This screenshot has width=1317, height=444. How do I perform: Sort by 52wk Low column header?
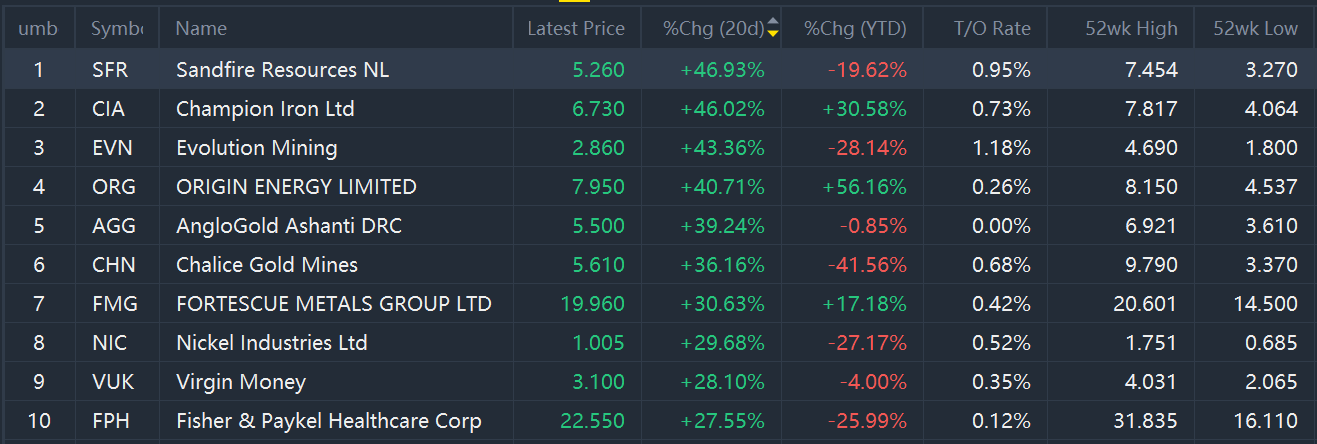[1255, 29]
